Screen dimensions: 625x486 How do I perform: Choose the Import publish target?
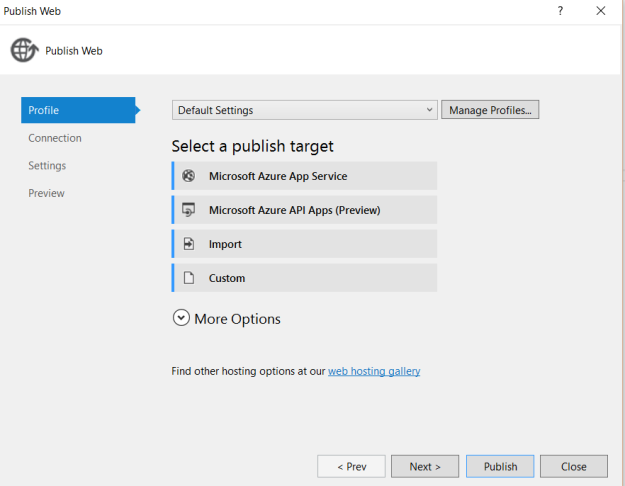point(305,244)
